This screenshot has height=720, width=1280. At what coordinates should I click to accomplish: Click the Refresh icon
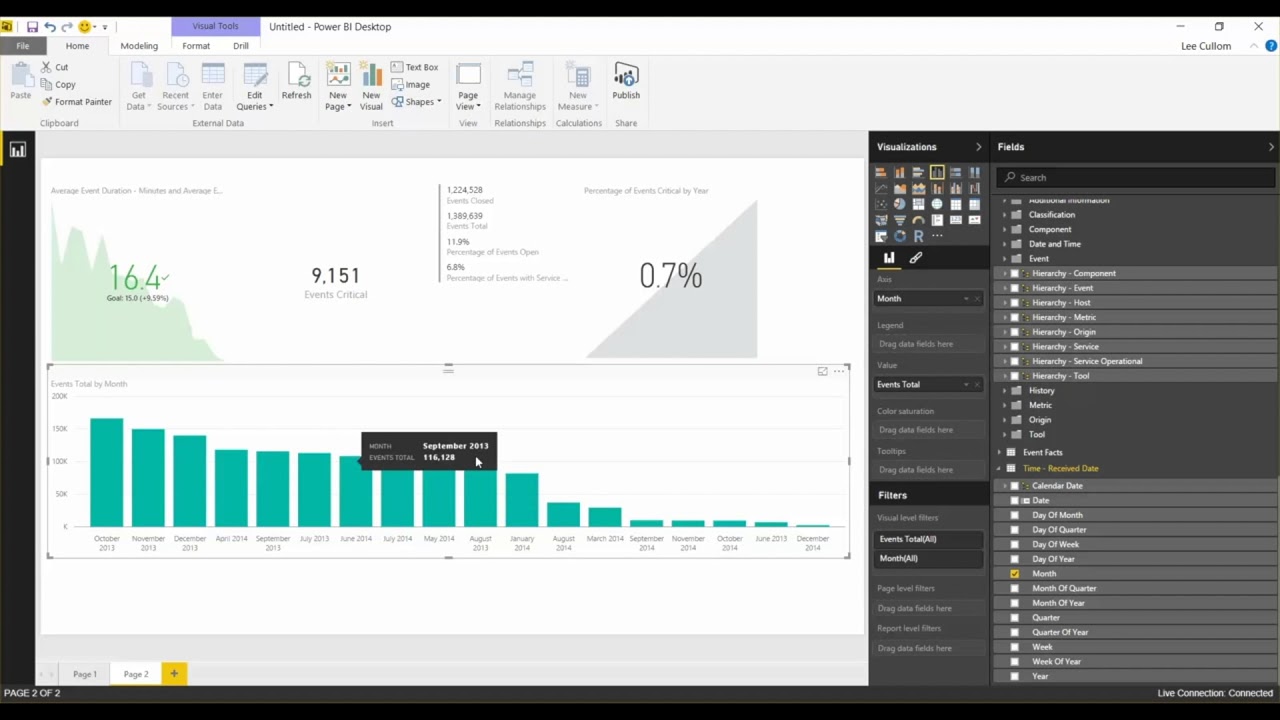(296, 82)
